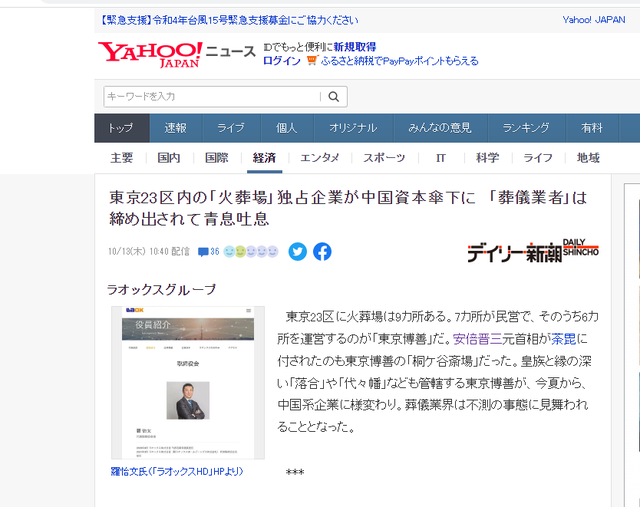Image resolution: width=640 pixels, height=507 pixels.
Task: Click the shopping cart icon near ふるさと納税
Action: point(311,60)
